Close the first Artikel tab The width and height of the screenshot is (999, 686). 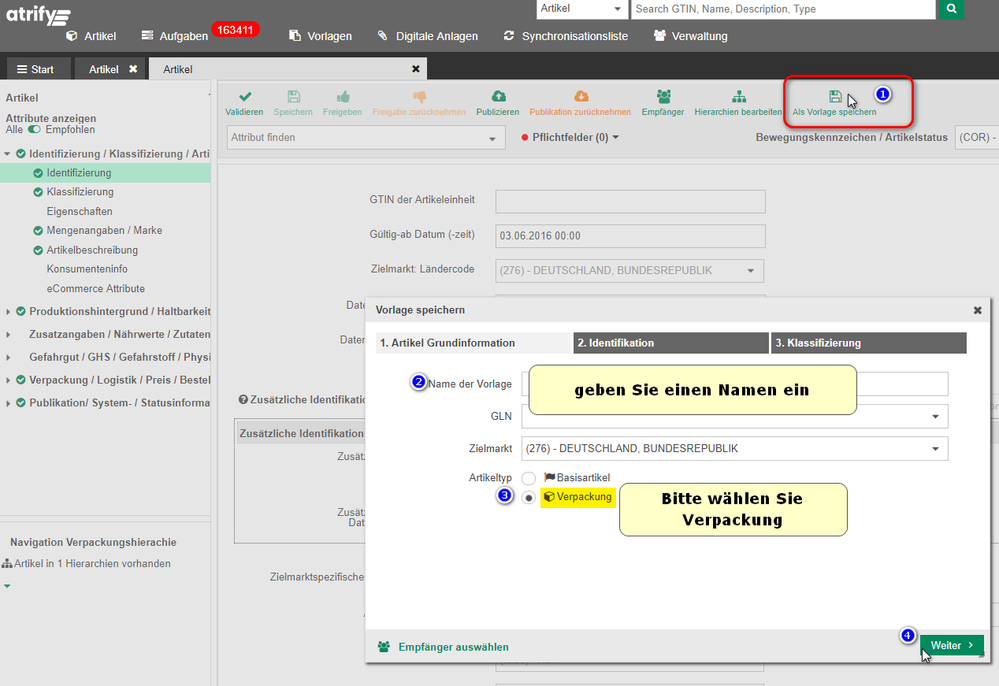pos(133,69)
